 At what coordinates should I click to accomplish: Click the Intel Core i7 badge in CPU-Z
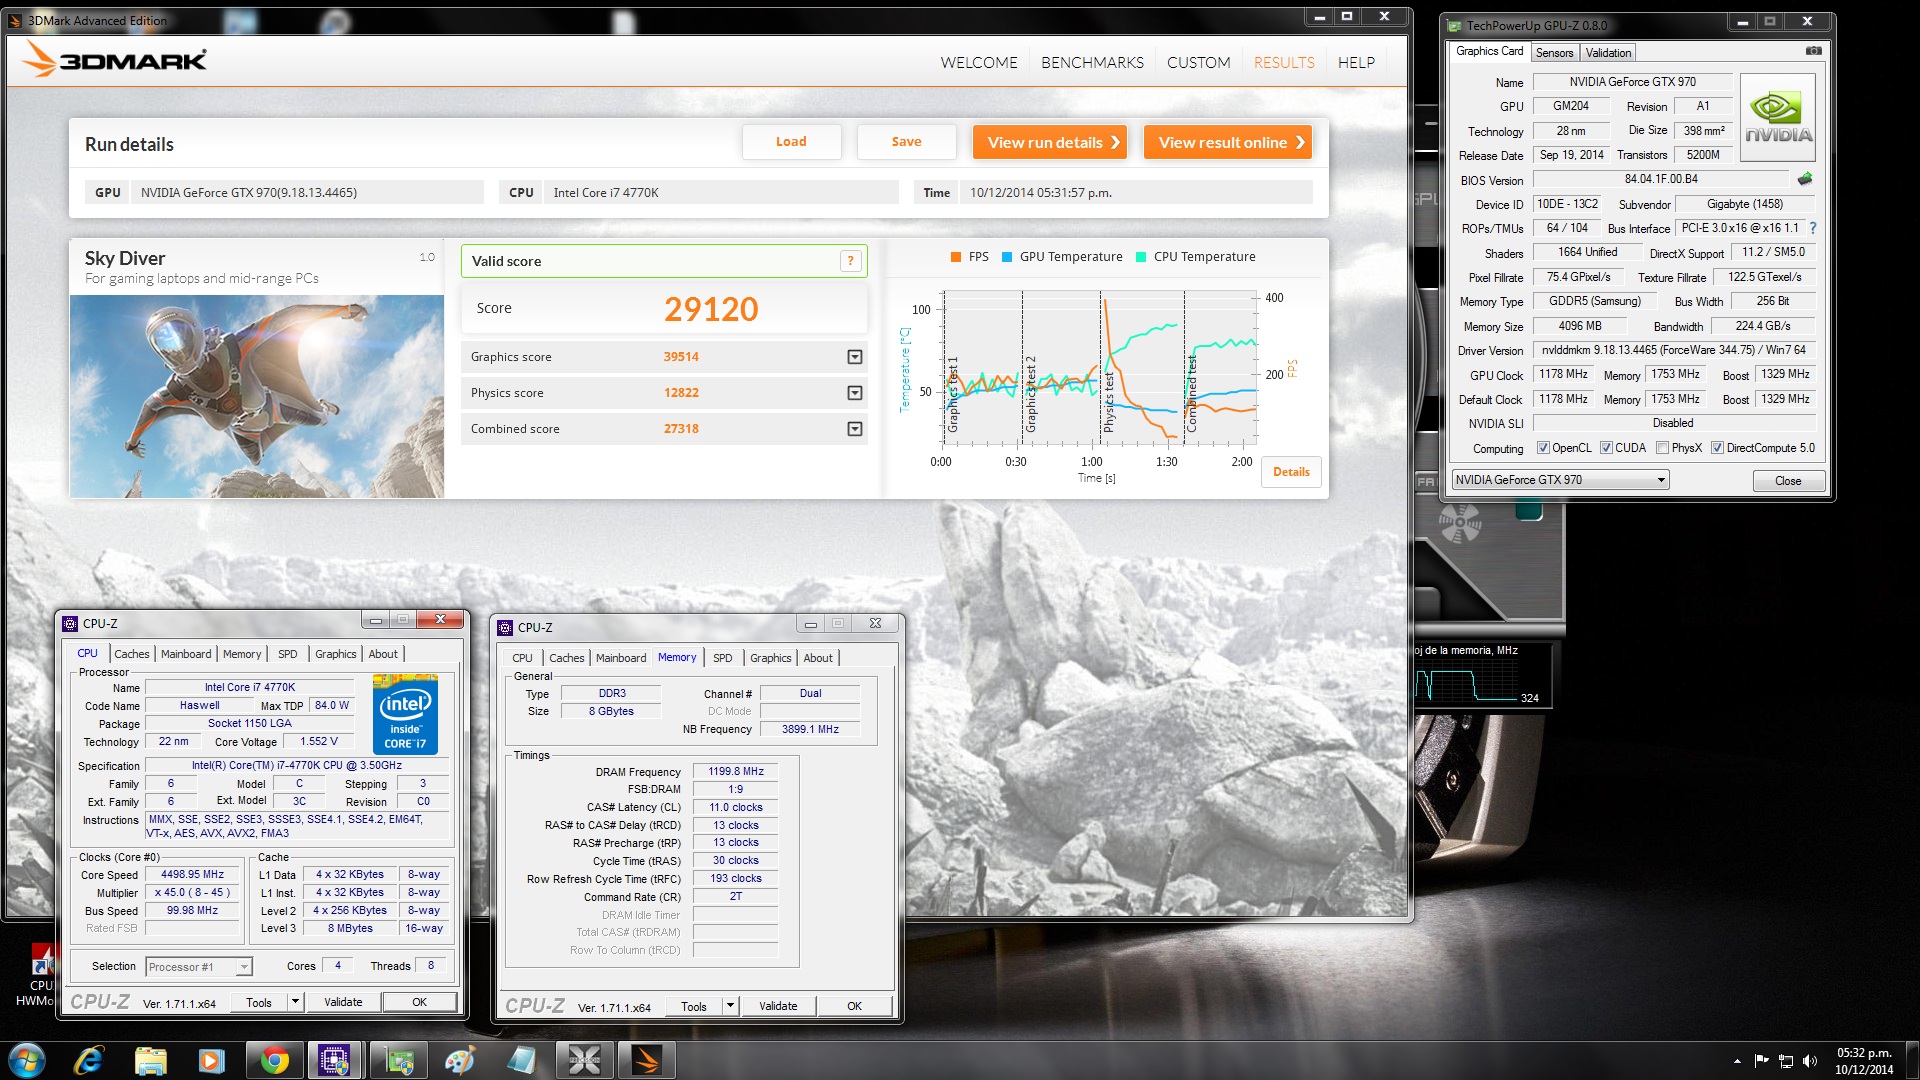click(x=405, y=714)
